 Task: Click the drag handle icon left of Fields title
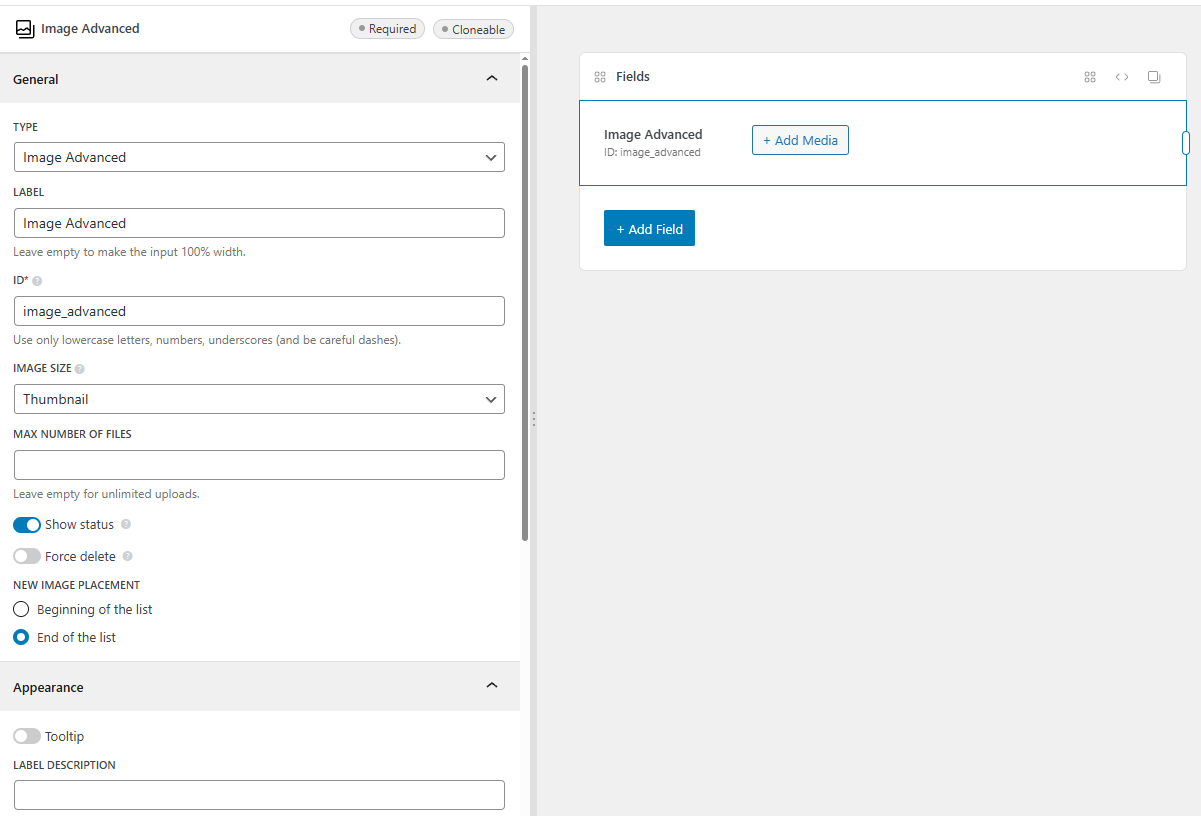click(600, 77)
